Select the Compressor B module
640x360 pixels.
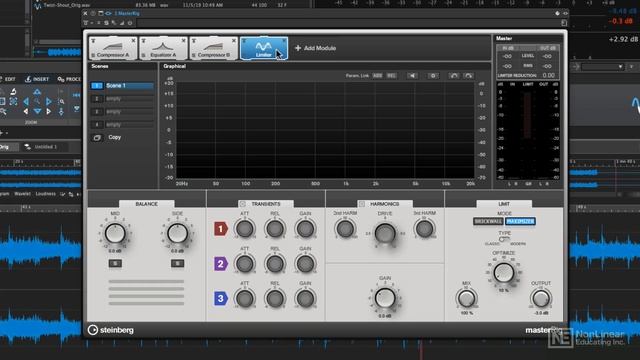click(x=213, y=48)
